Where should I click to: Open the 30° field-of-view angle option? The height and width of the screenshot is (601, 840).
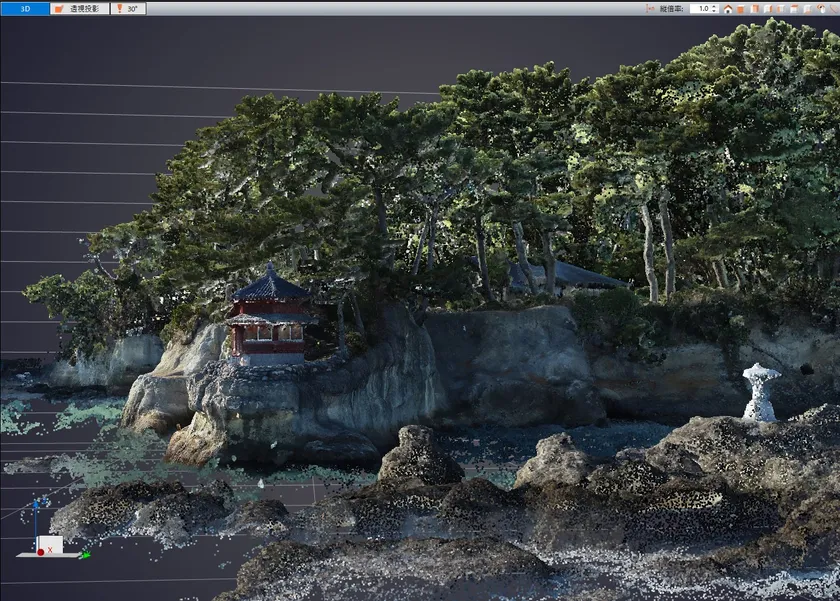[127, 8]
